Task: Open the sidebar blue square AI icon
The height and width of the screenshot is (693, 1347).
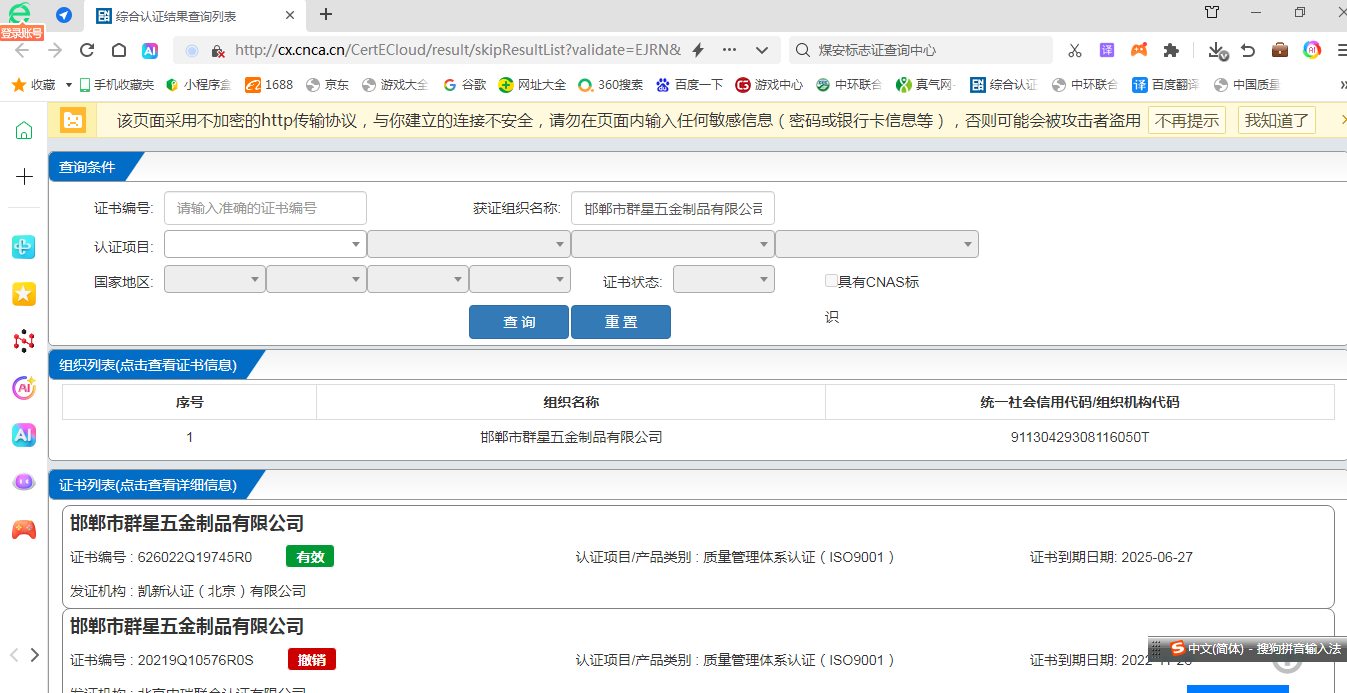Action: 24,435
